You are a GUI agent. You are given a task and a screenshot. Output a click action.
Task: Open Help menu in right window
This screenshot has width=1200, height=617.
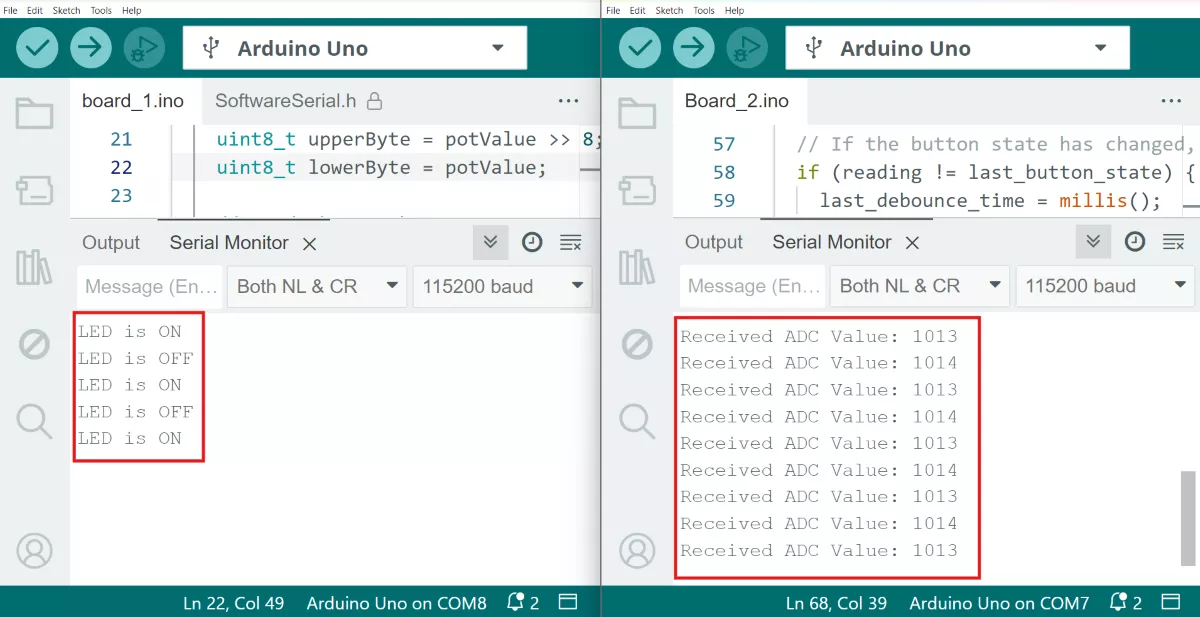tap(735, 10)
